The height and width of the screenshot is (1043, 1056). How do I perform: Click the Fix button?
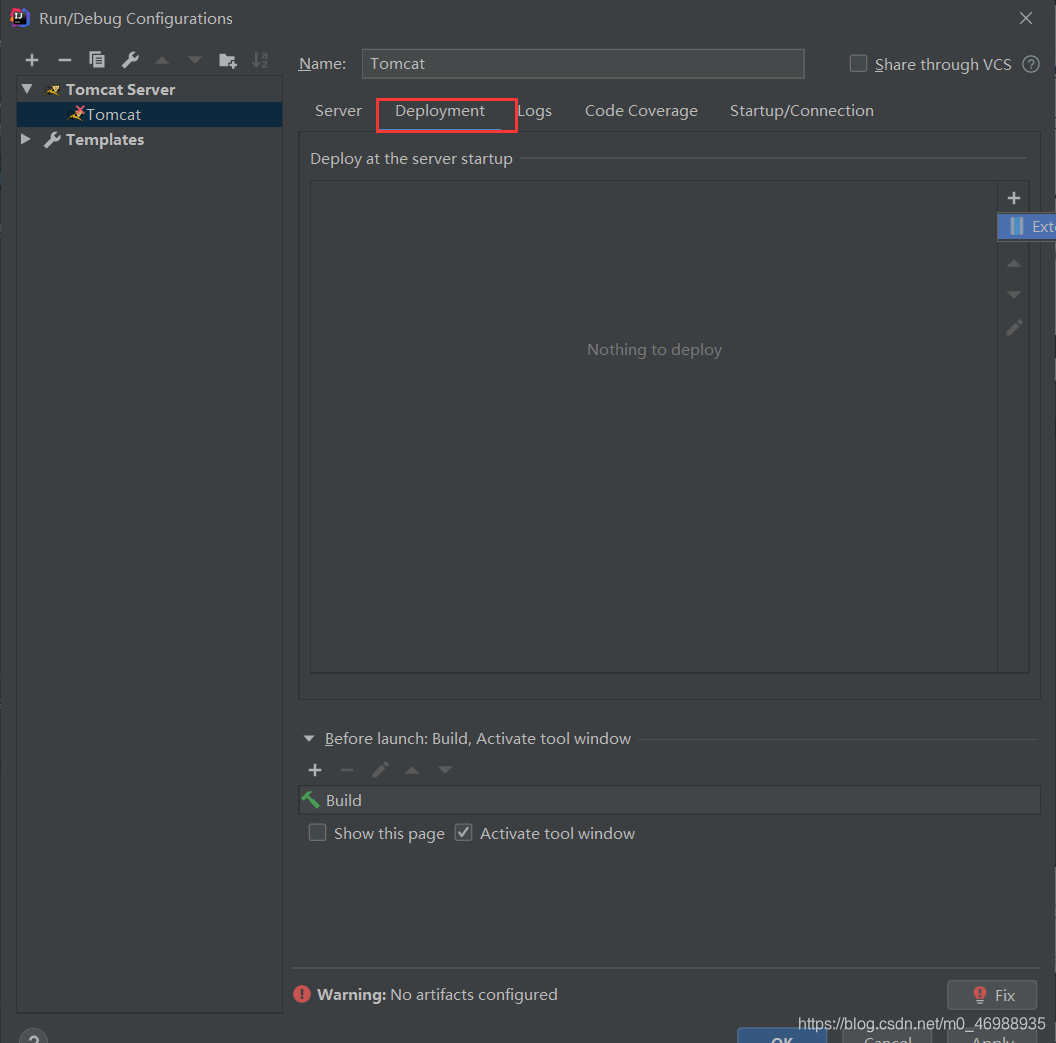click(x=992, y=995)
